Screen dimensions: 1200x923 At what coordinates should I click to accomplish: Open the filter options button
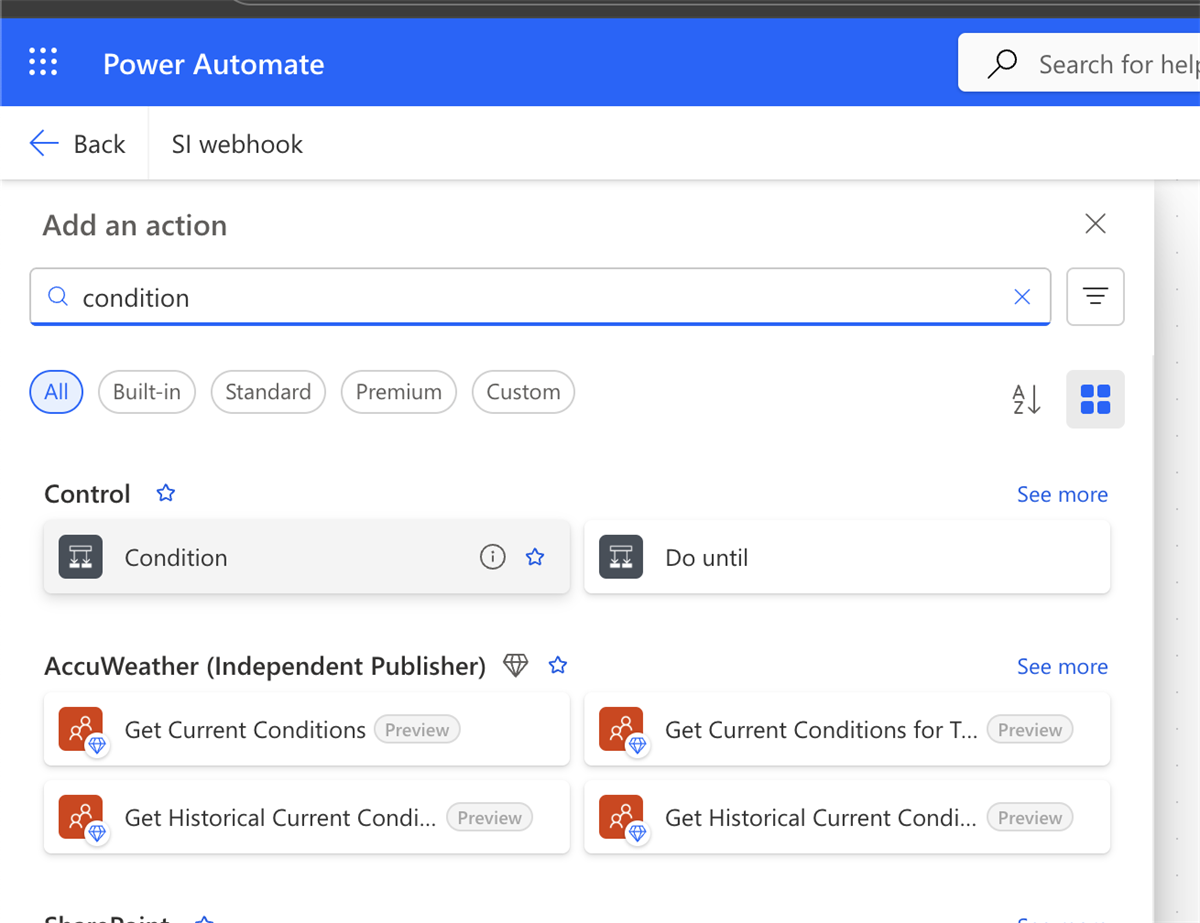pyautogui.click(x=1095, y=297)
